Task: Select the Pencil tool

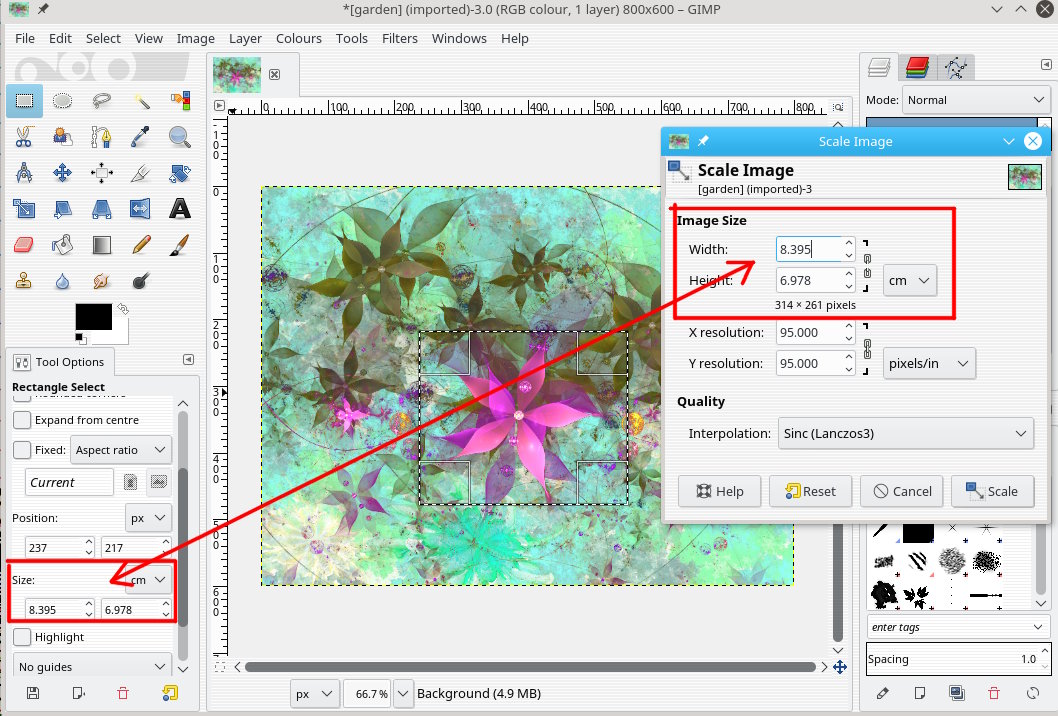Action: pyautogui.click(x=141, y=244)
